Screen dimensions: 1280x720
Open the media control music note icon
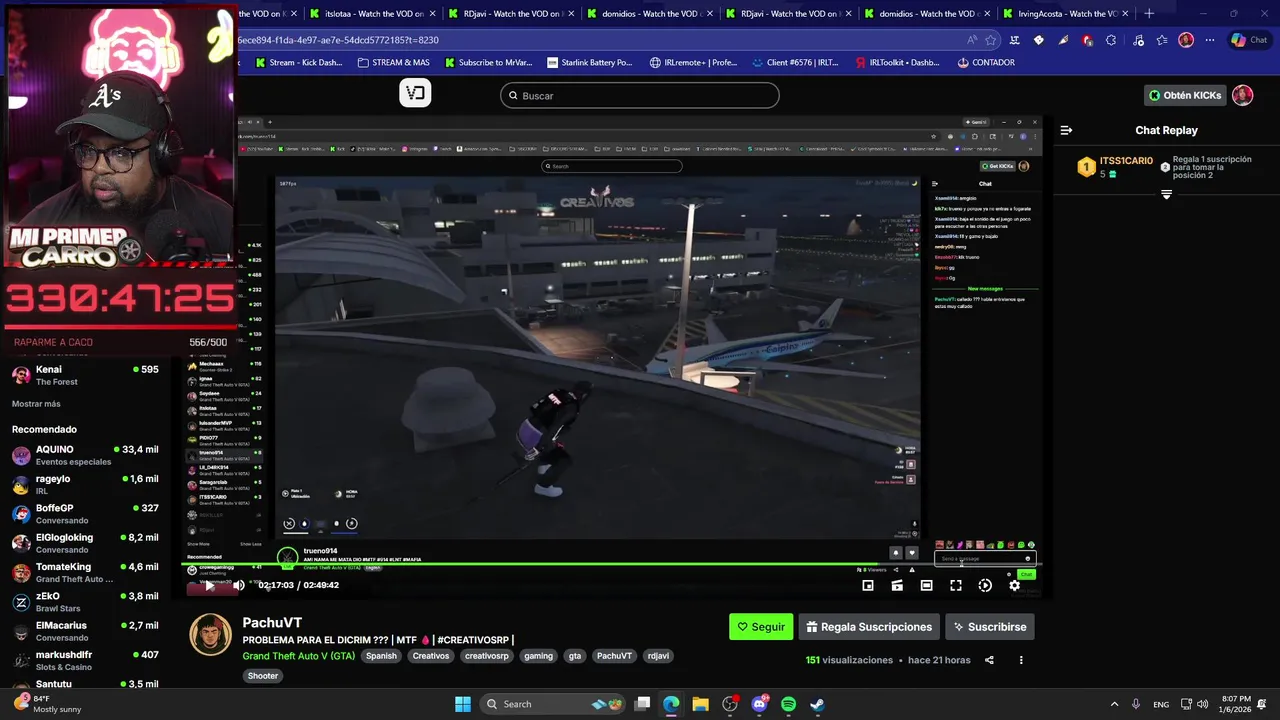click(x=1138, y=40)
